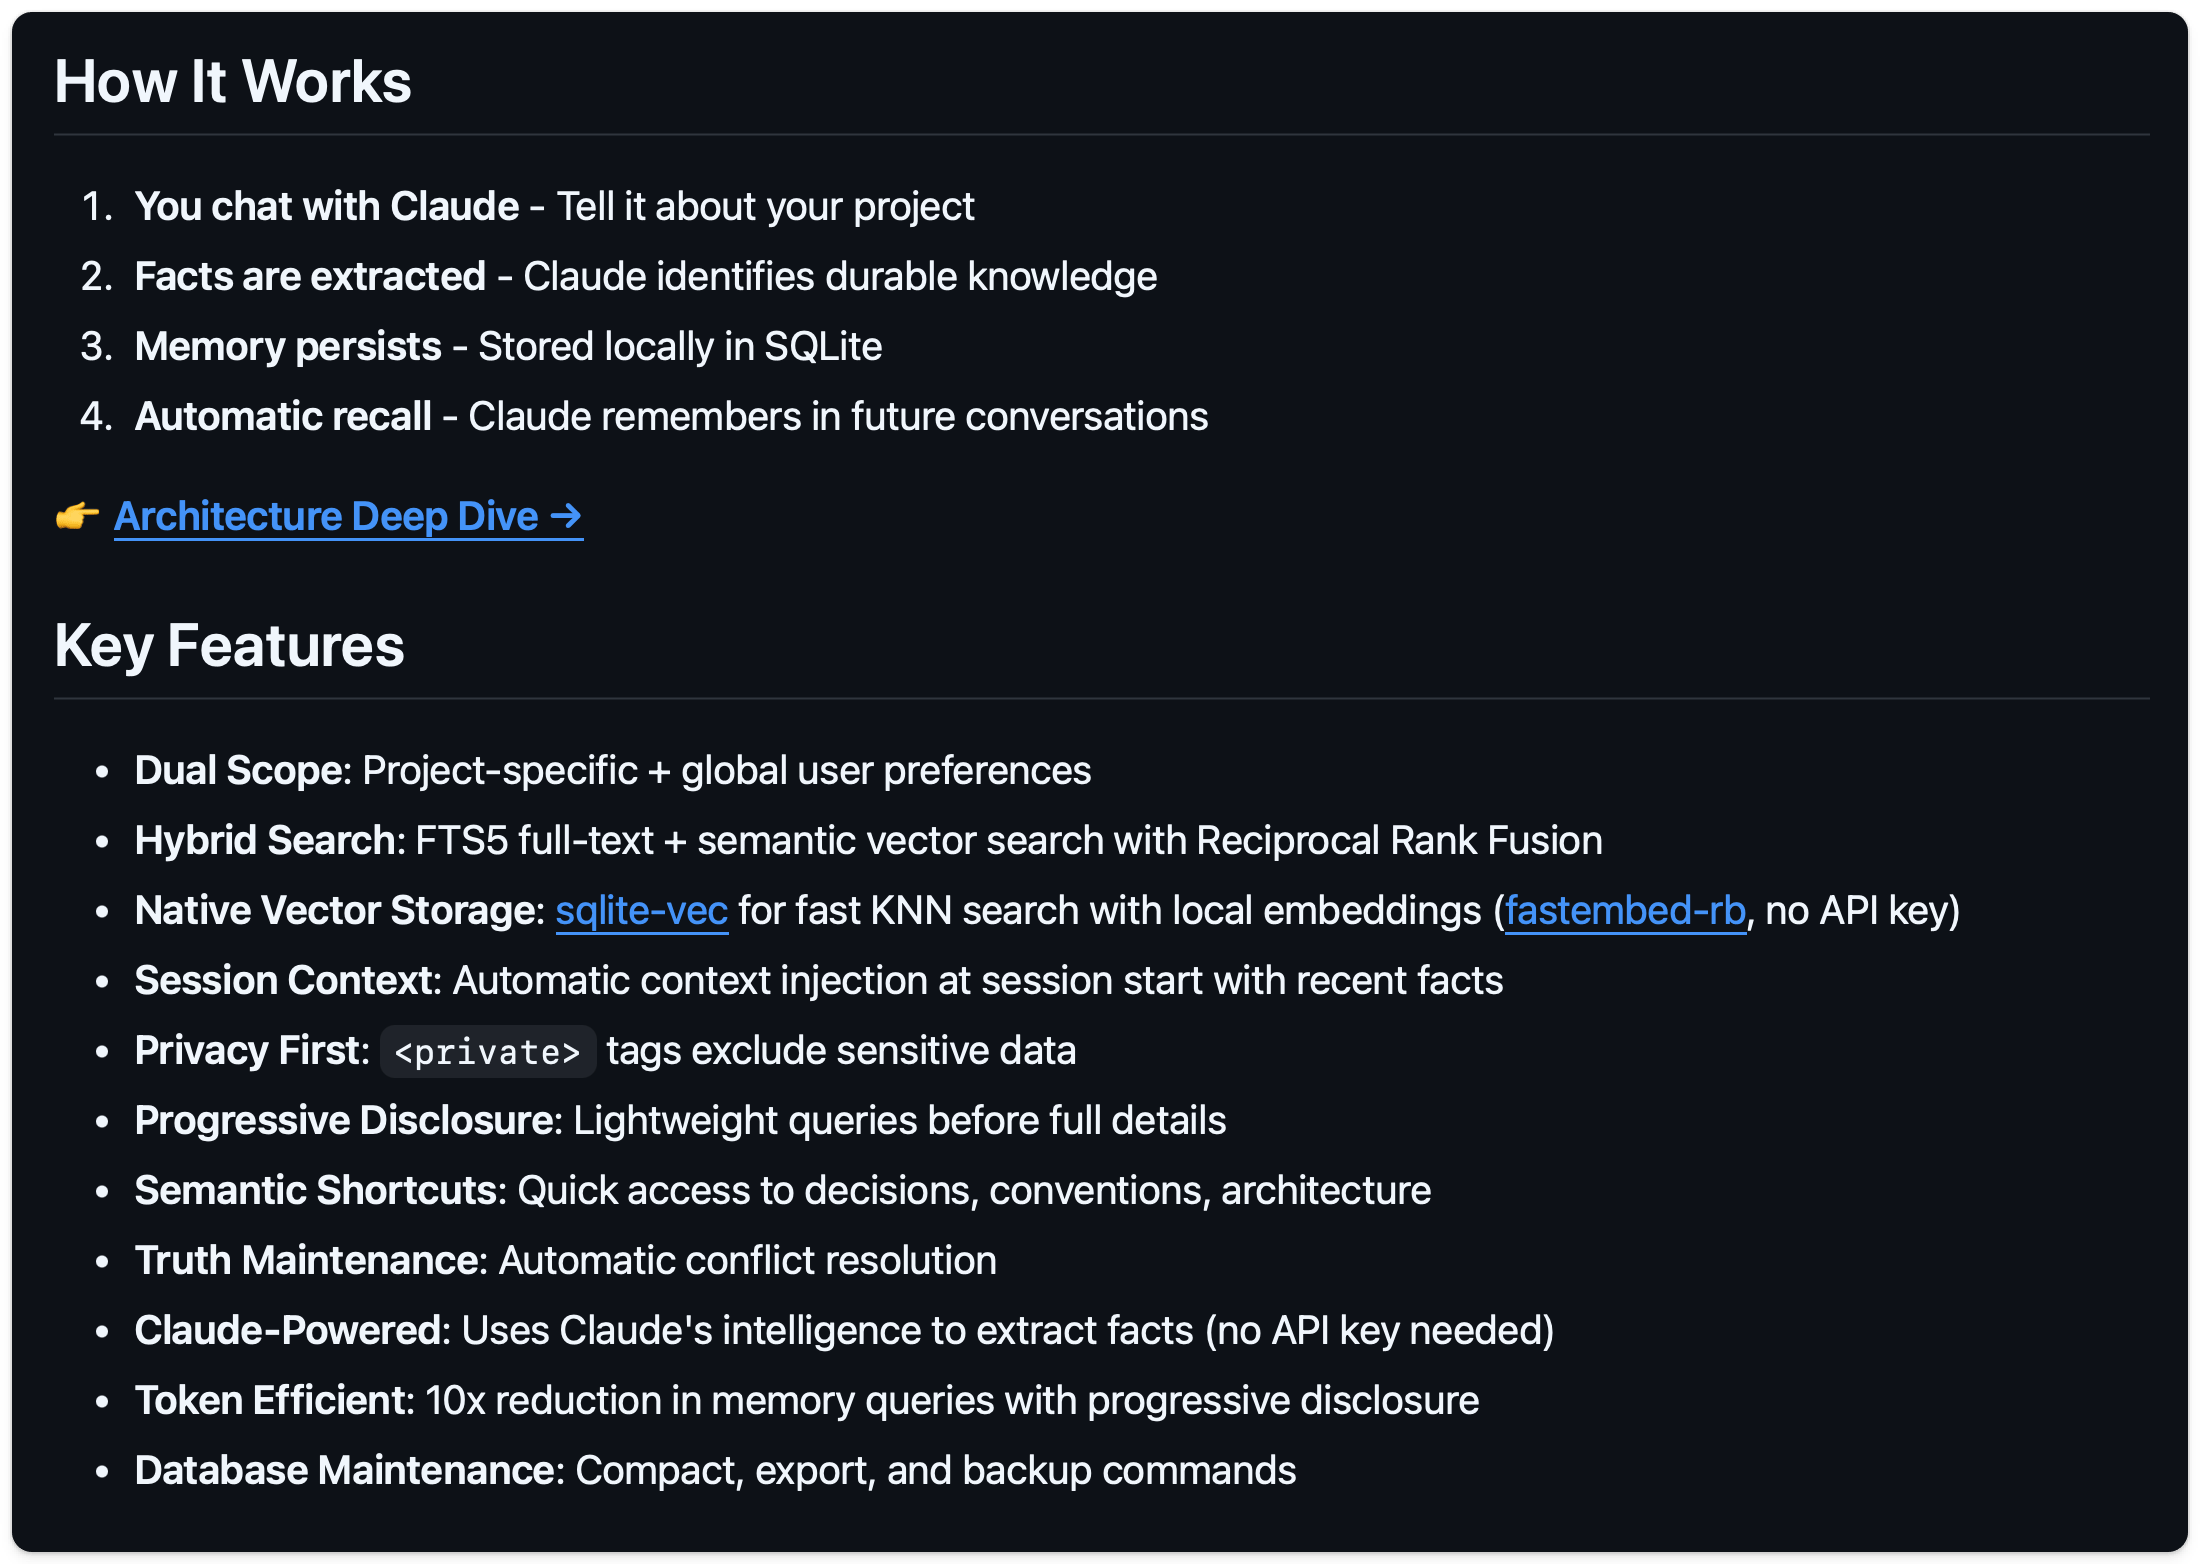Click the Token Efficient bullet label
2200x1564 pixels.
[x=271, y=1401]
